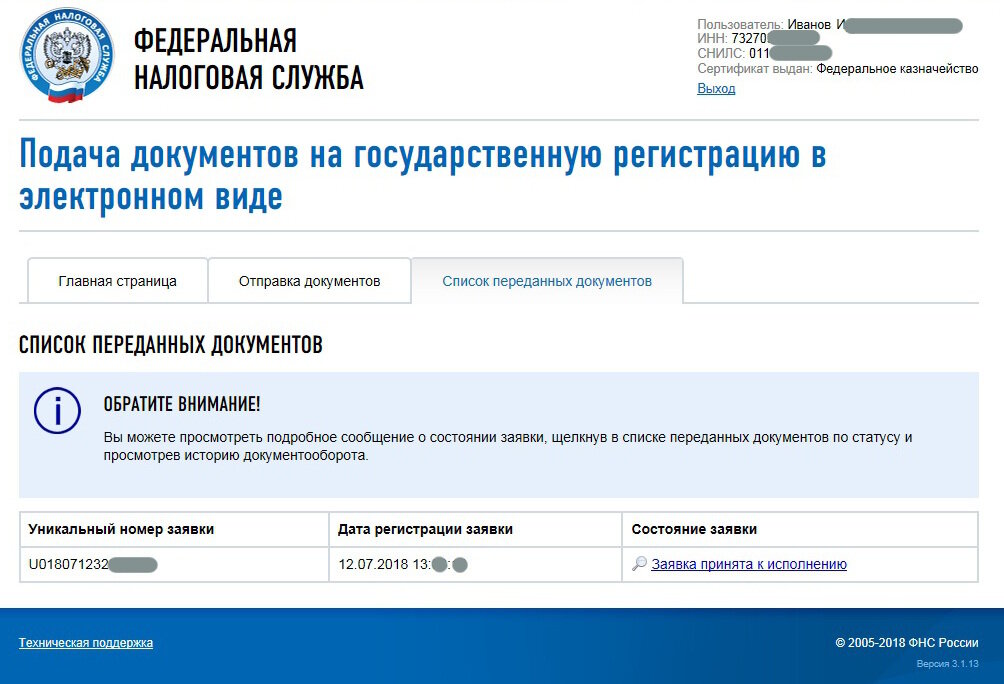Click ФЕДЕРАЛЬНАЯ НАЛОГОВАЯ СЛУЖБА header title
This screenshot has height=684, width=1004.
point(248,59)
